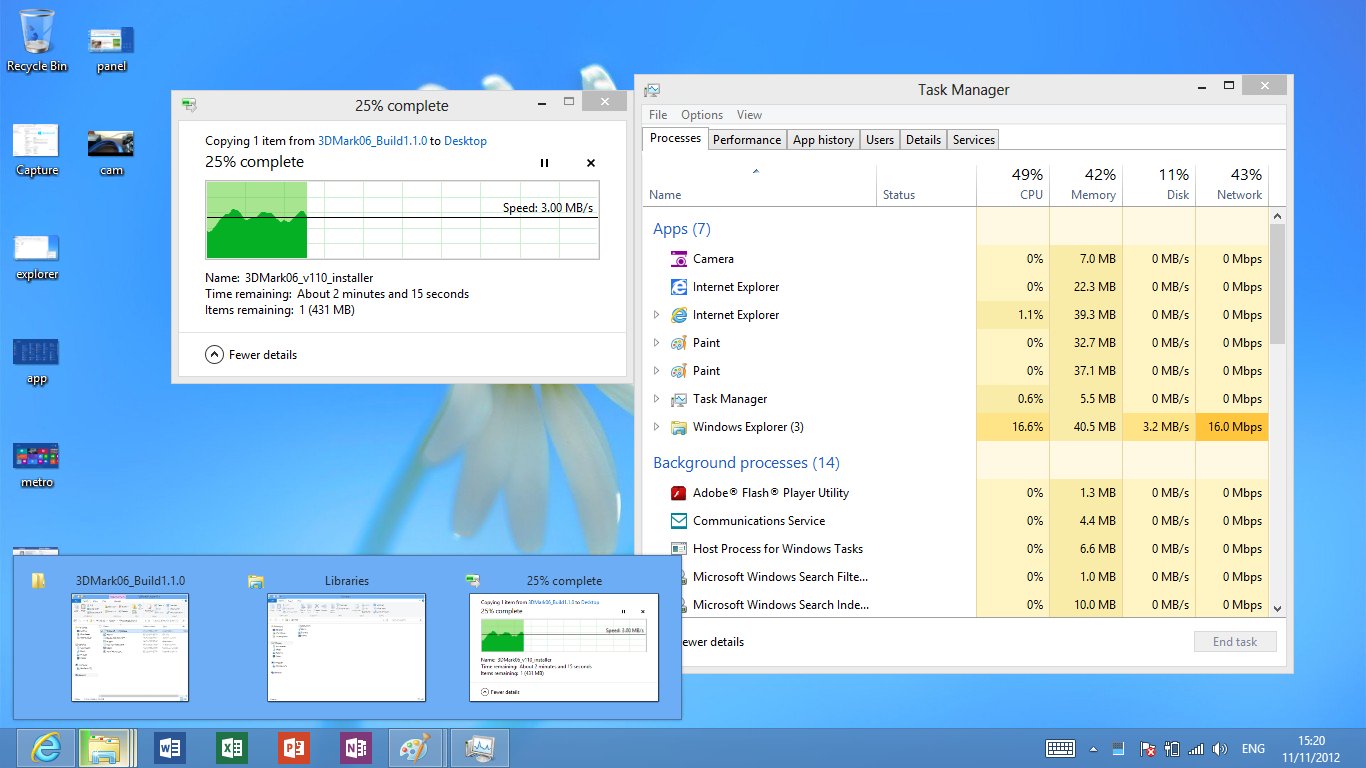Open Internet Explorer from the taskbar
Screen dimensions: 1366x768
[x=46, y=748]
